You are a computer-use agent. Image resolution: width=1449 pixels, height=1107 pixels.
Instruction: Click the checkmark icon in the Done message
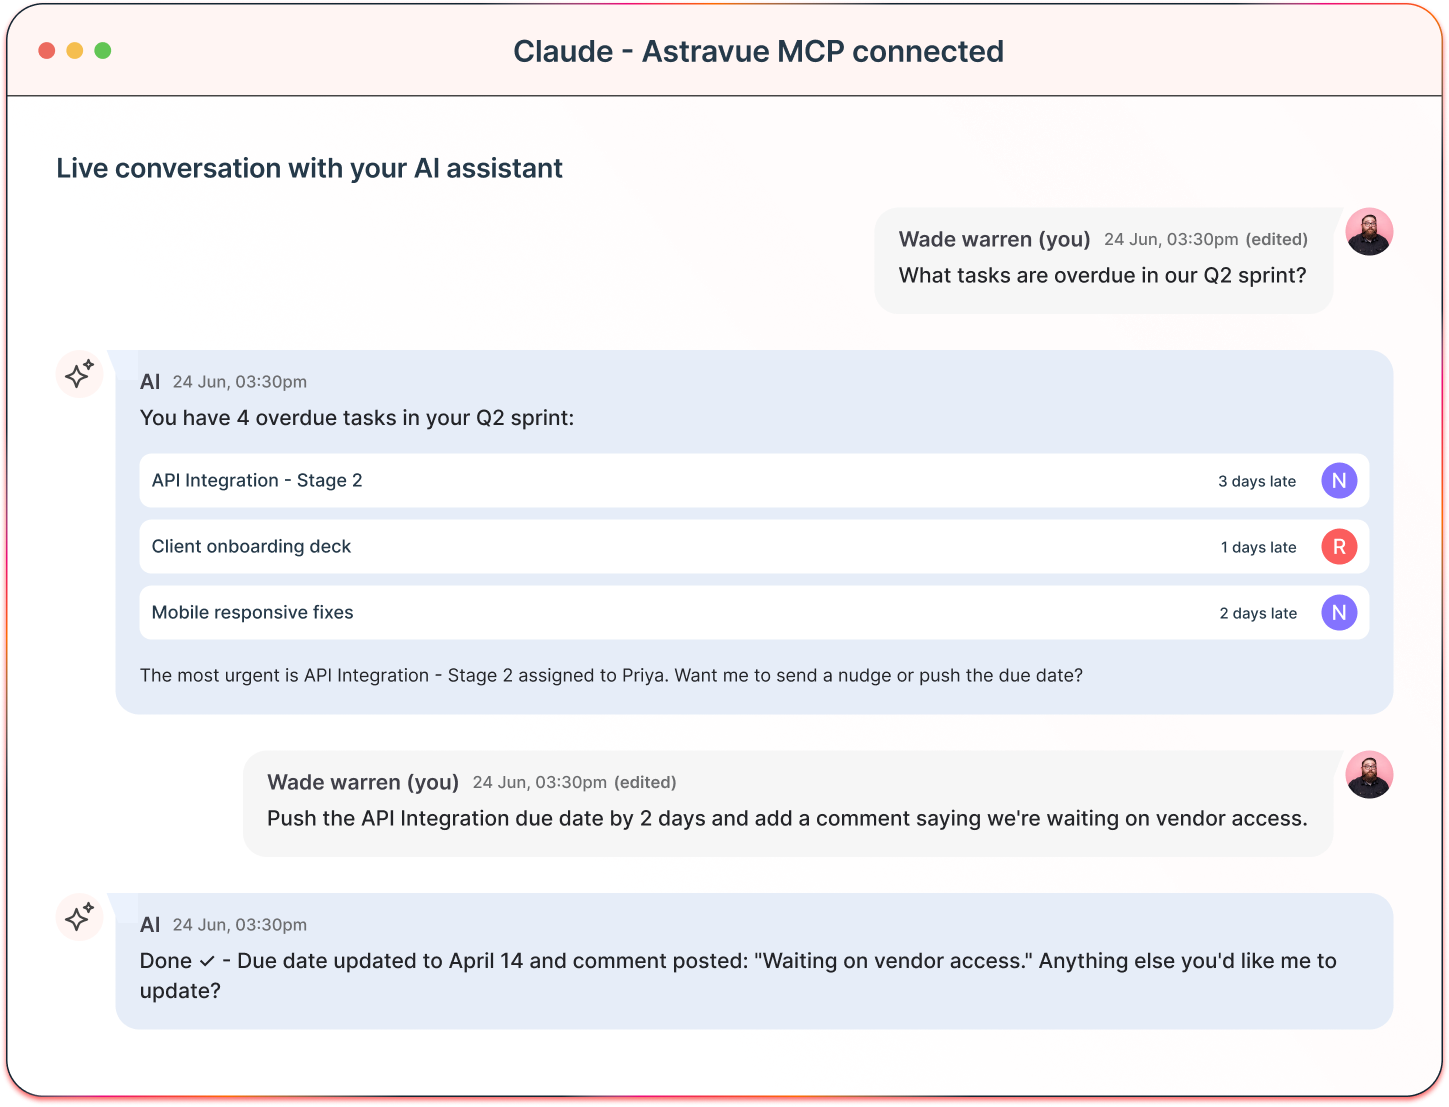pos(205,960)
